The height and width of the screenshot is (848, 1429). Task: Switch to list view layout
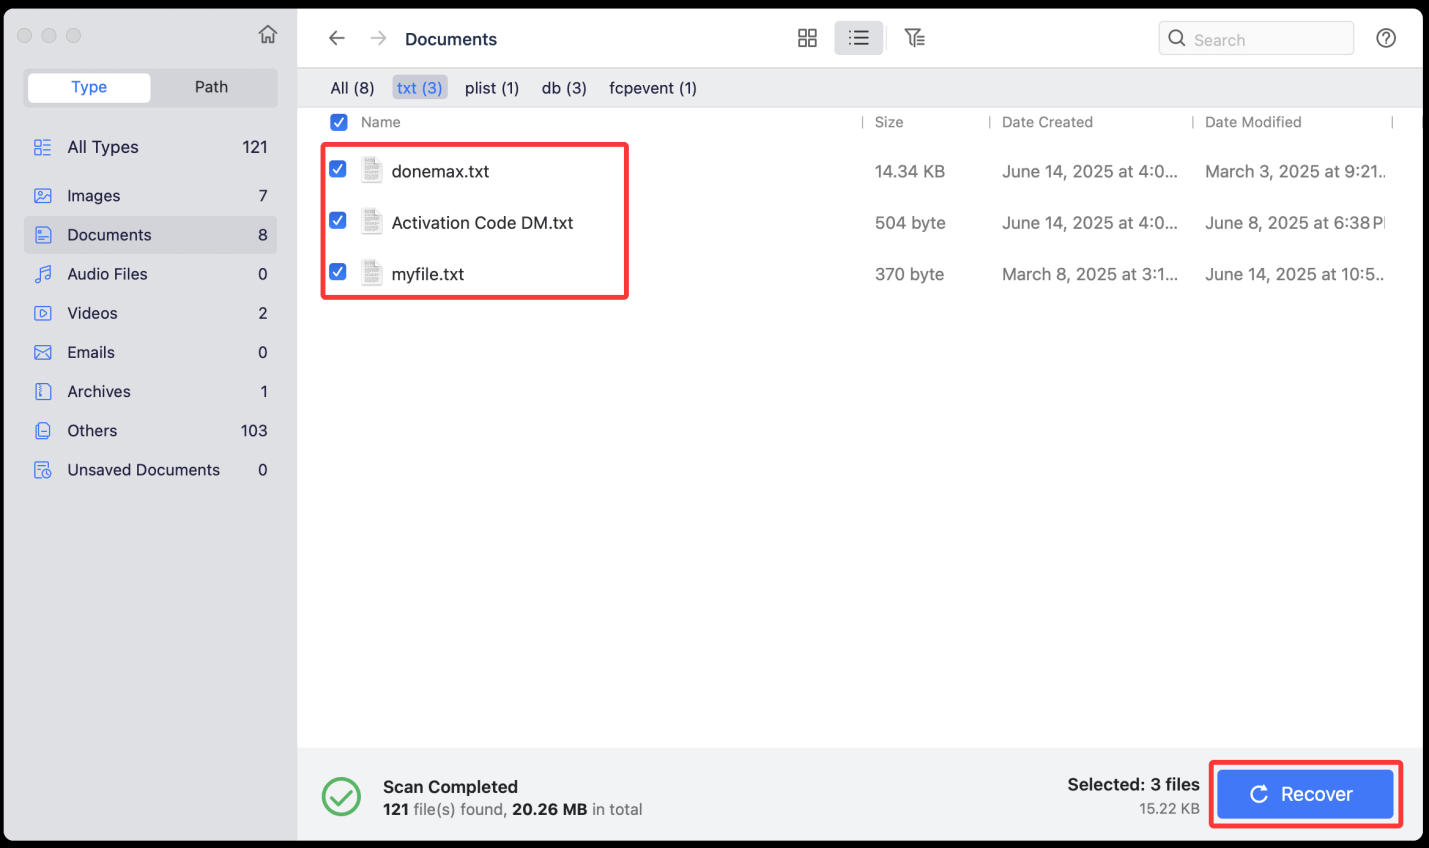point(858,38)
